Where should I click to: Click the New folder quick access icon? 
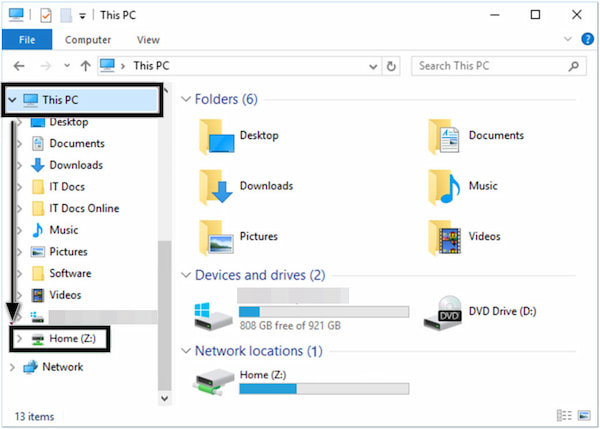pos(66,15)
